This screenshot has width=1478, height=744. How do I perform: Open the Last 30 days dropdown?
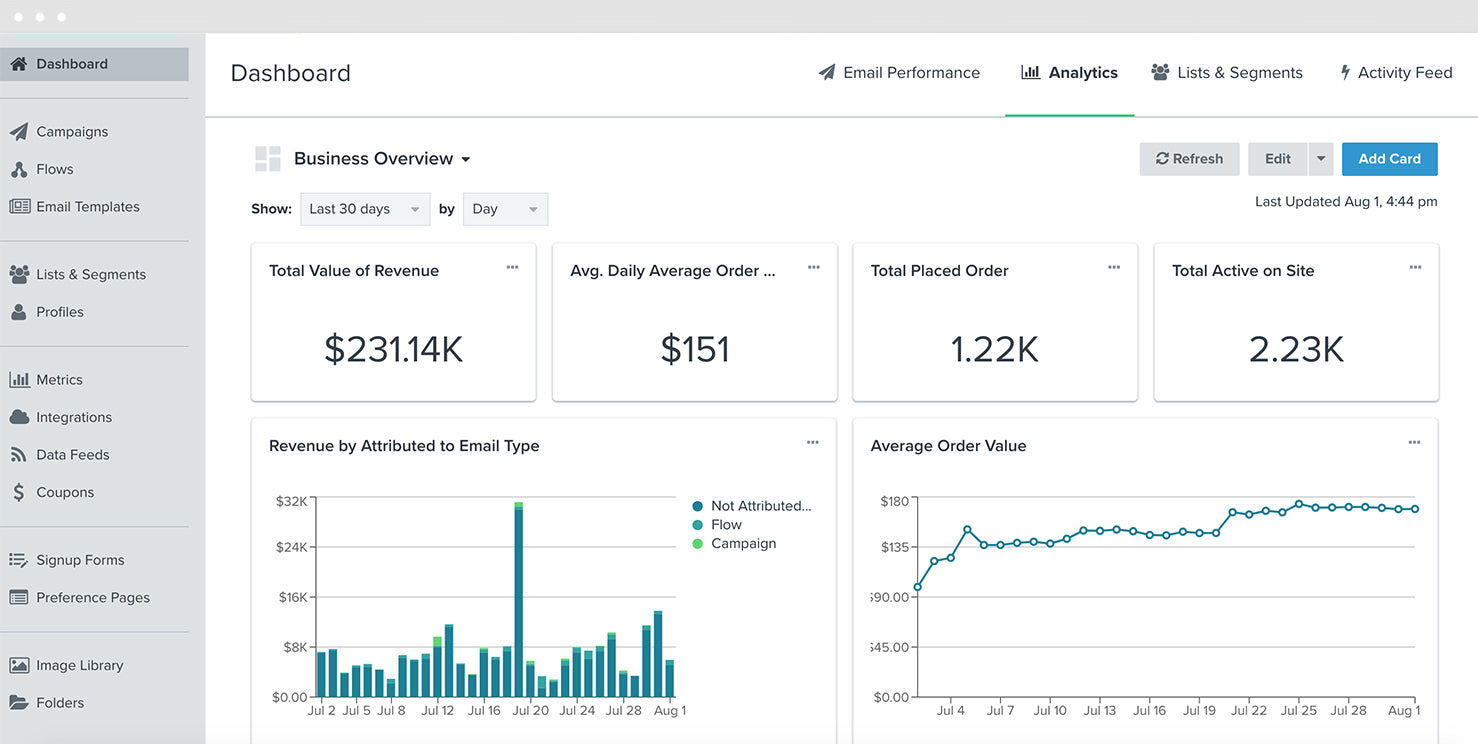point(365,209)
